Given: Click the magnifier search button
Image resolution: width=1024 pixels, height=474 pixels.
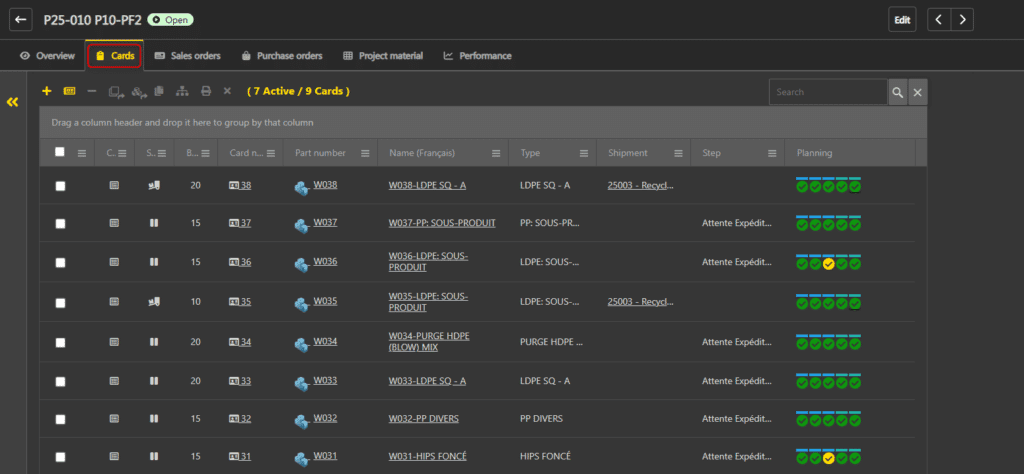Looking at the screenshot, I should [x=898, y=92].
